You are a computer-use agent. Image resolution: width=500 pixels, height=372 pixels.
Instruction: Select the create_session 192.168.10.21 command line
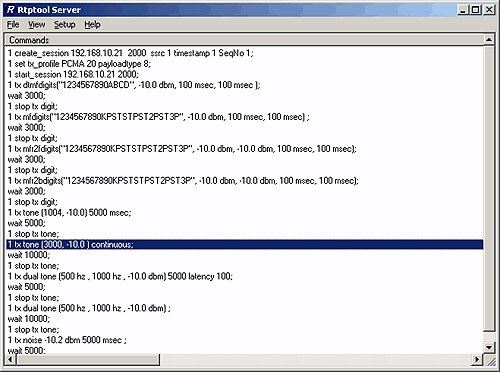click(x=245, y=53)
